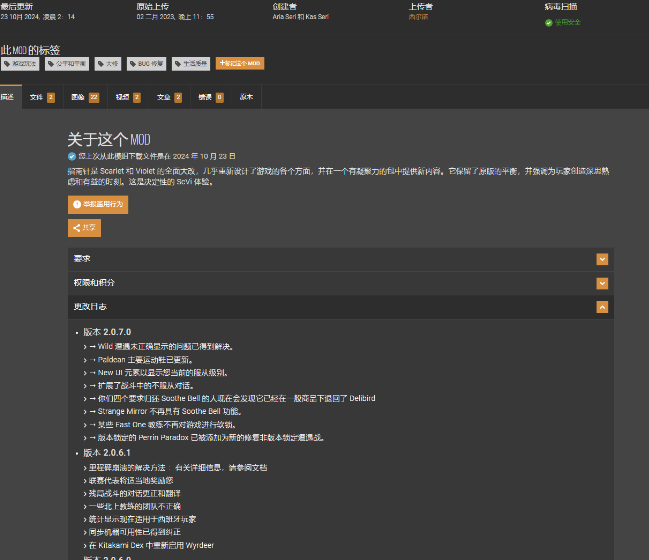
Task: Open the 描述 (Description) tab
Action: (10, 97)
